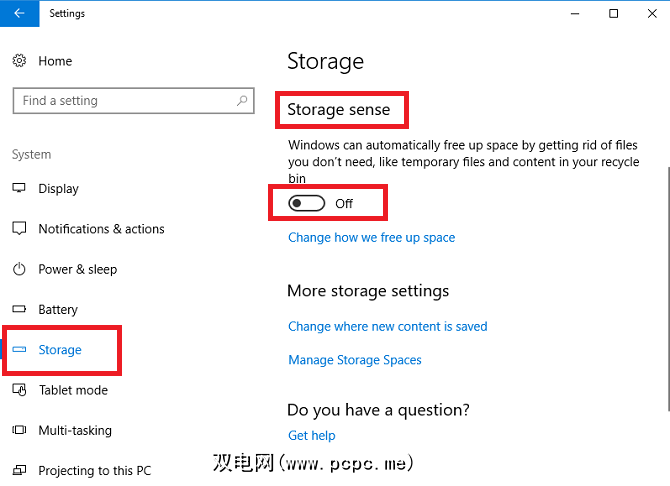
Task: Click the back arrow in the title bar
Action: coord(19,14)
